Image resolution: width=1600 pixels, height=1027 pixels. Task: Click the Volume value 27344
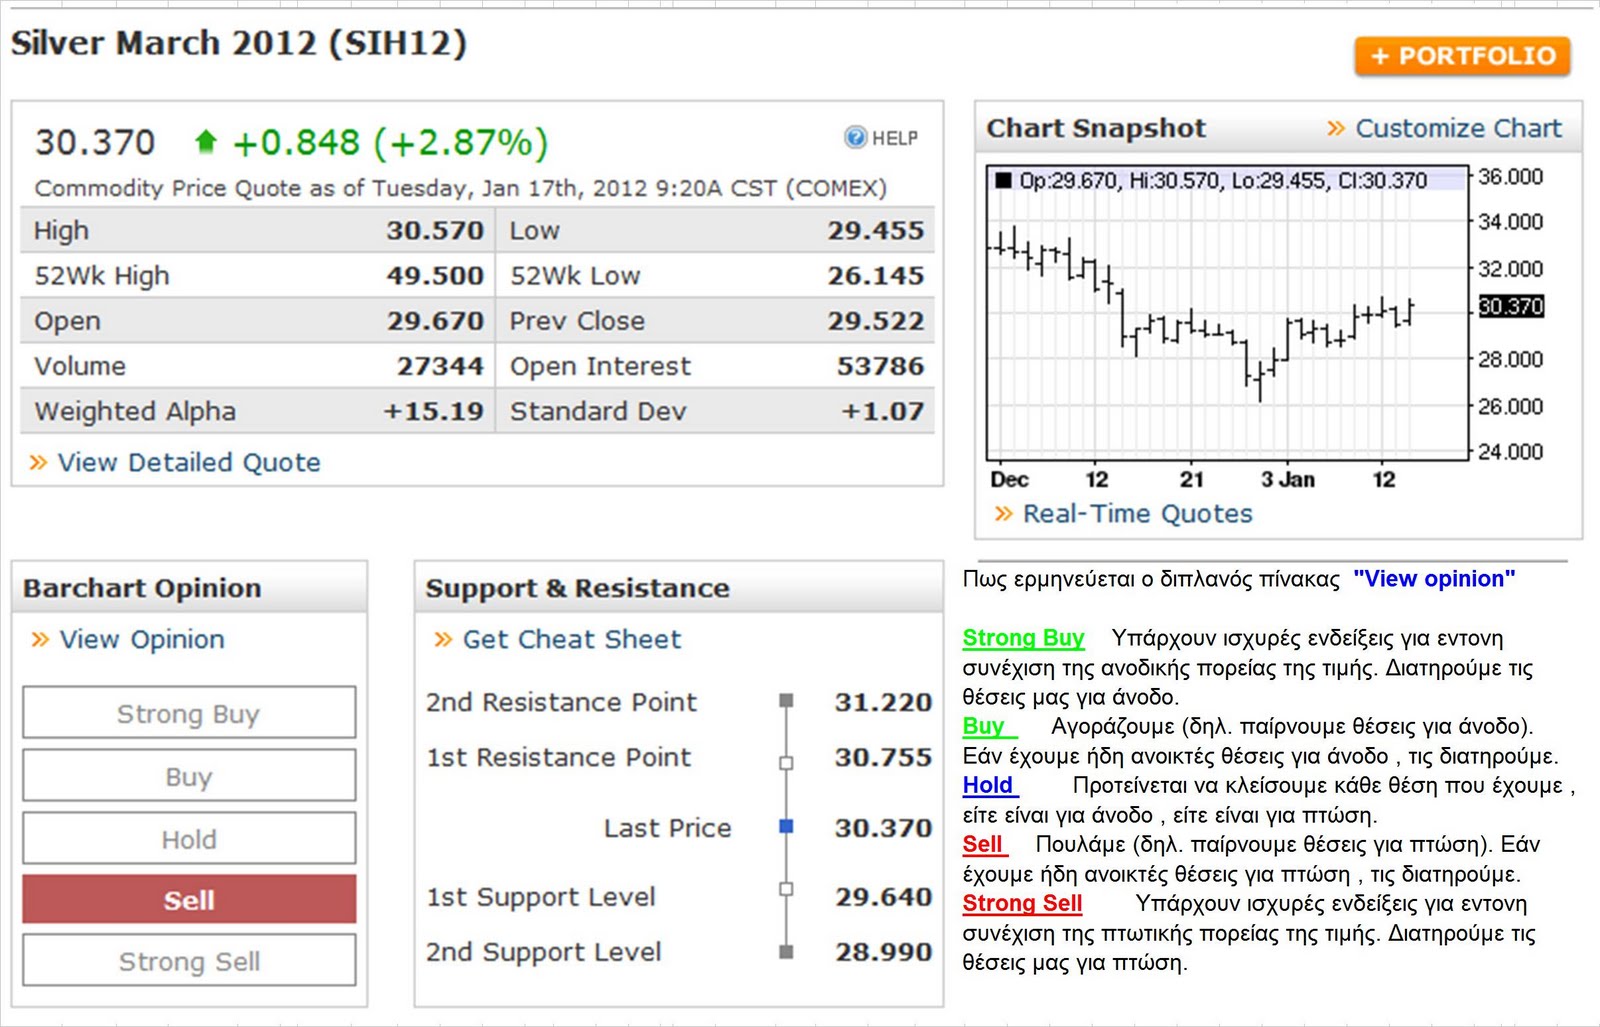pyautogui.click(x=440, y=366)
